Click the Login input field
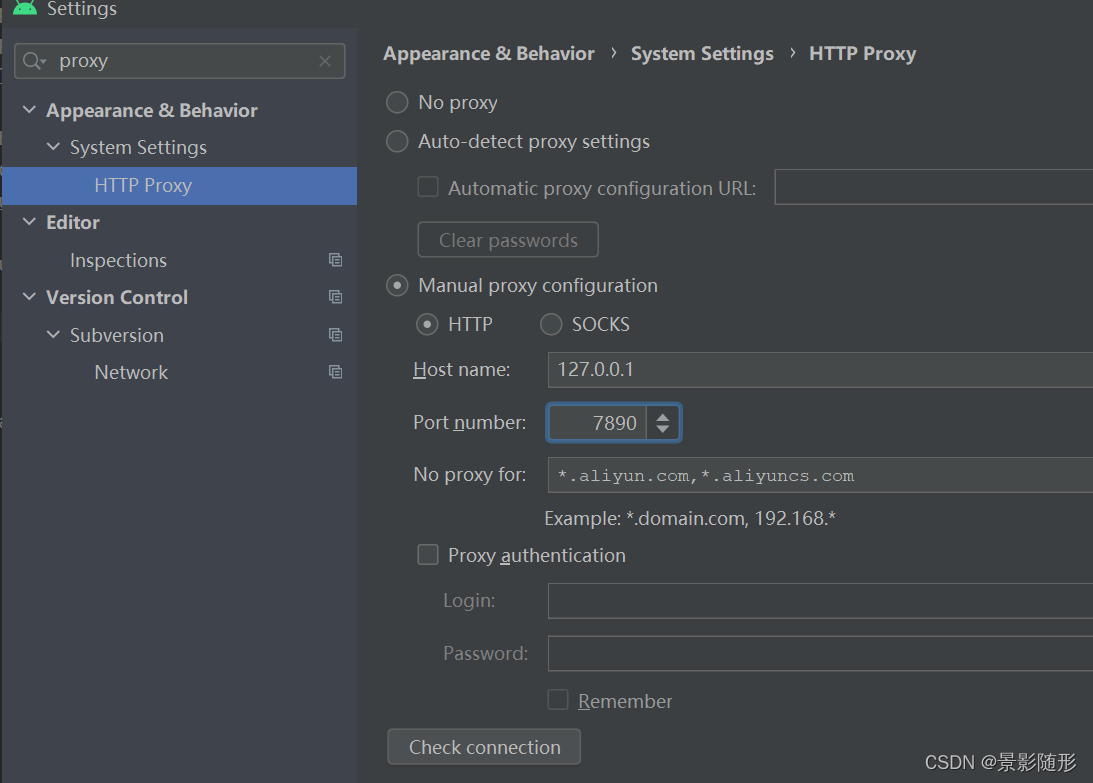 click(x=820, y=601)
